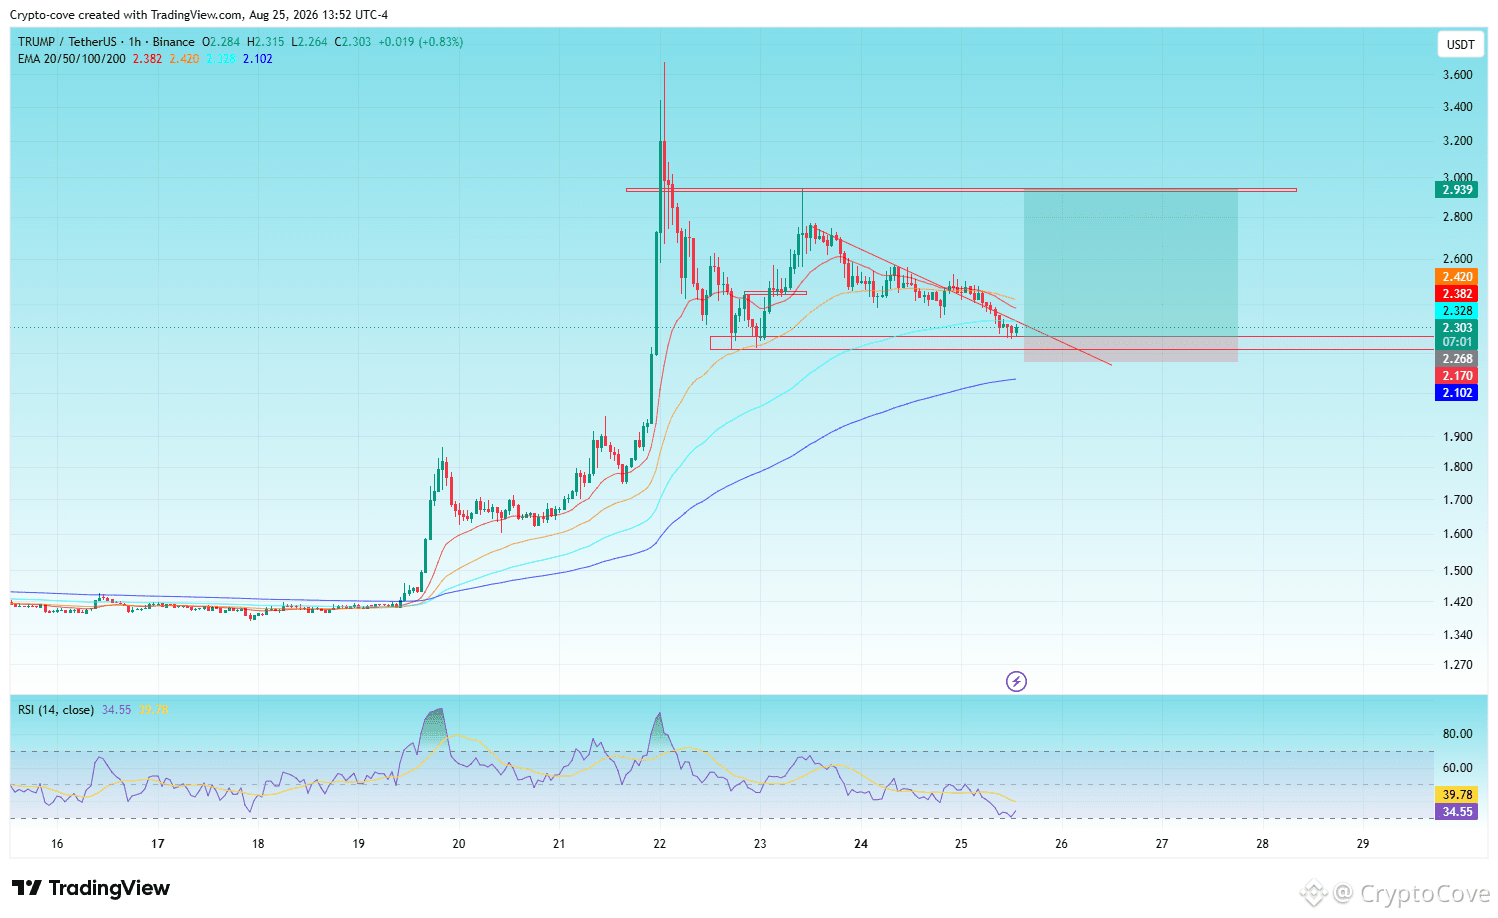Click date 18 on the time axis
Viewport: 1498px width, 918px height.
(258, 844)
